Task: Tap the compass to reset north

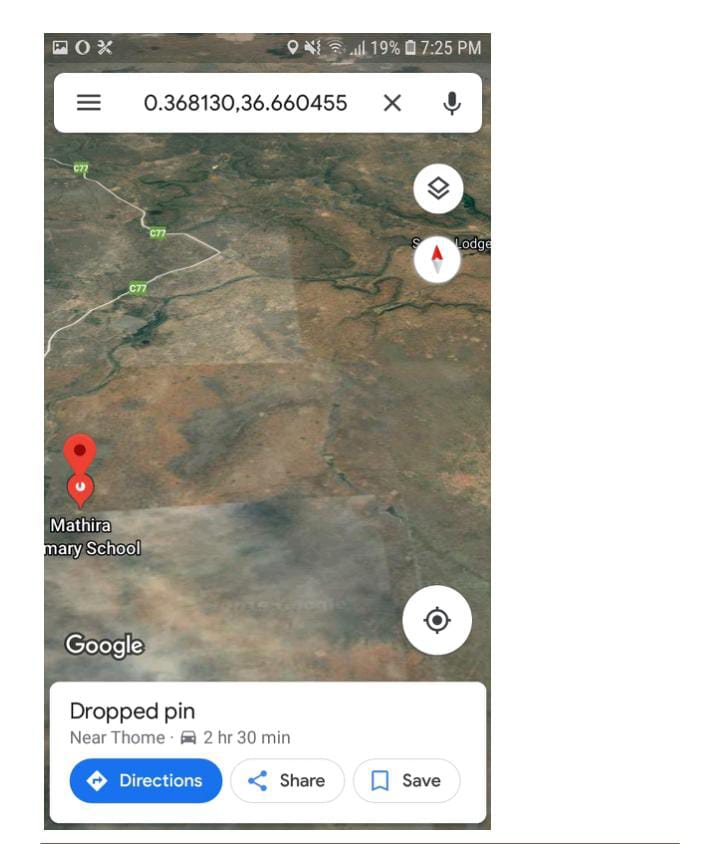Action: pyautogui.click(x=437, y=259)
